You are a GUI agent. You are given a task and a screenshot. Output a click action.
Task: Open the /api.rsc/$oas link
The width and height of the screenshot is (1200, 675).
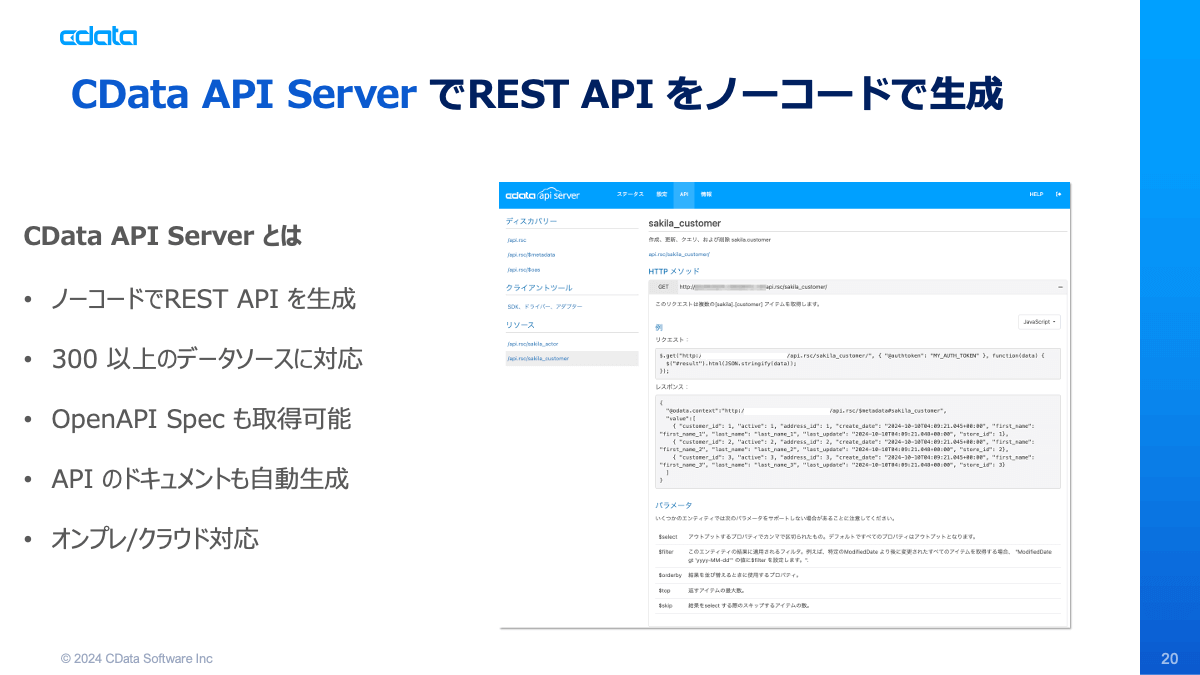coord(523,269)
